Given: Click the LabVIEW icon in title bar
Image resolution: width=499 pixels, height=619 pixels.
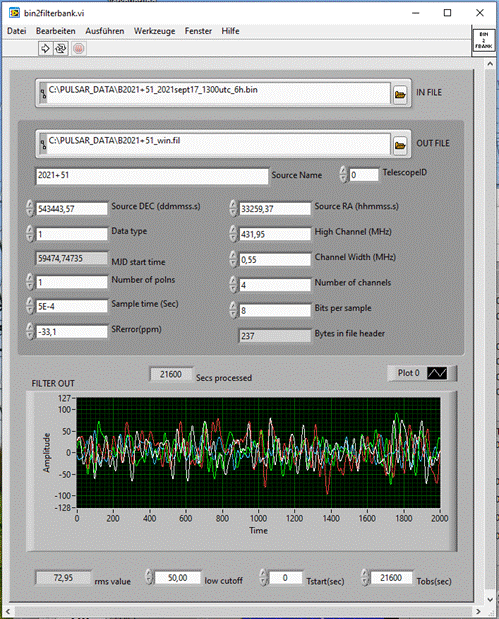Looking at the screenshot, I should click(14, 13).
